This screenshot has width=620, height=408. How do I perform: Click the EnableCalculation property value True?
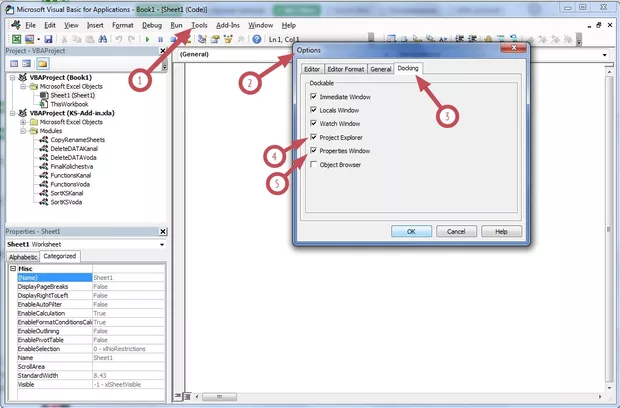click(129, 313)
